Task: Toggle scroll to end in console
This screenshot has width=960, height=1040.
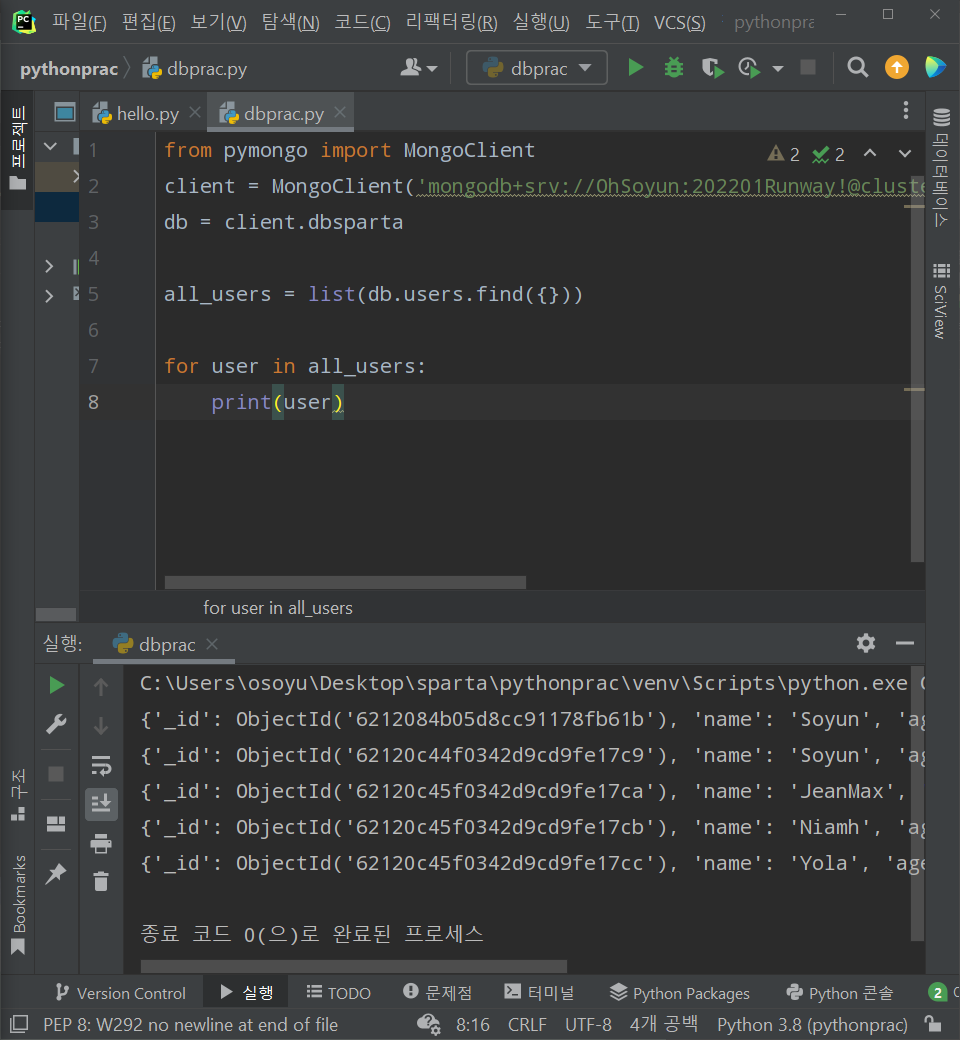Action: (101, 803)
